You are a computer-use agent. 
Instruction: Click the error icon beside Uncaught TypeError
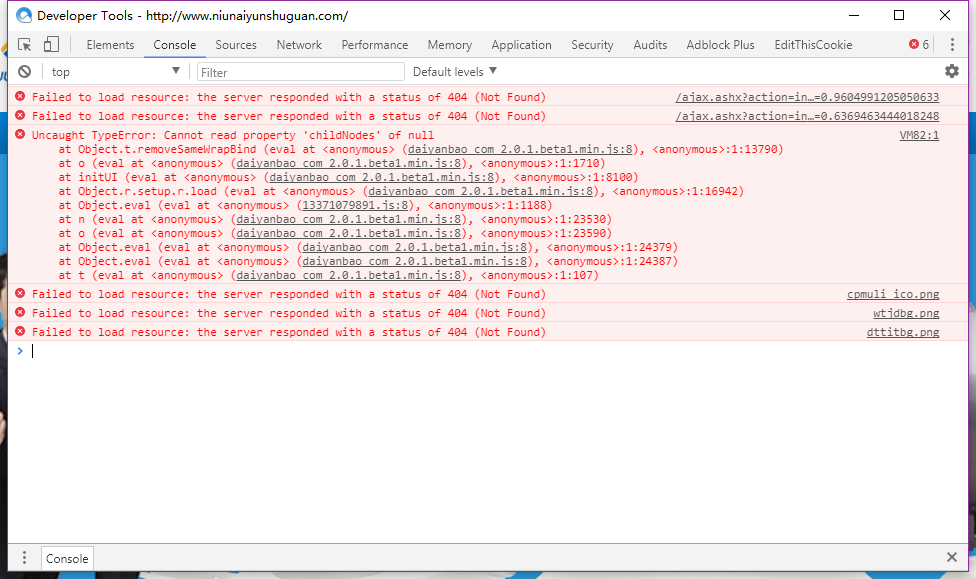[x=20, y=135]
